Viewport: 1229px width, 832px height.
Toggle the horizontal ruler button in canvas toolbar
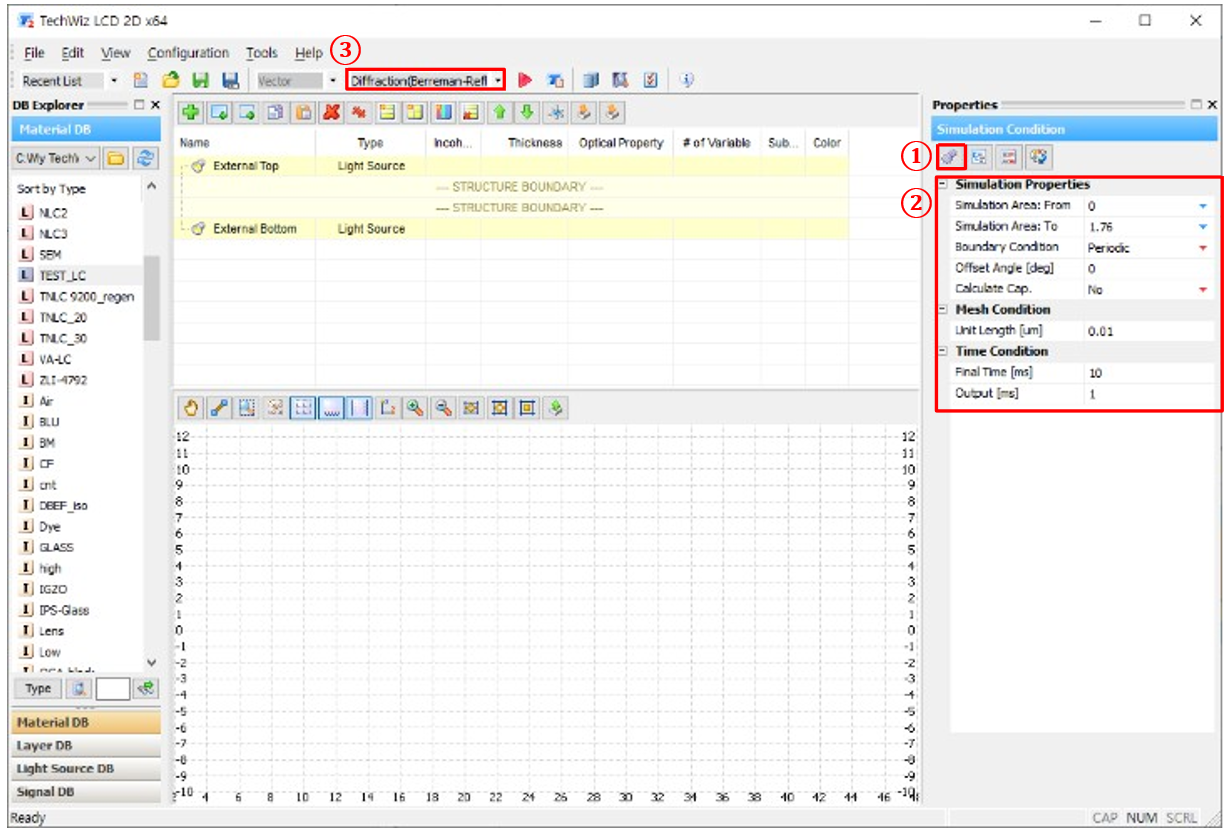pos(331,408)
